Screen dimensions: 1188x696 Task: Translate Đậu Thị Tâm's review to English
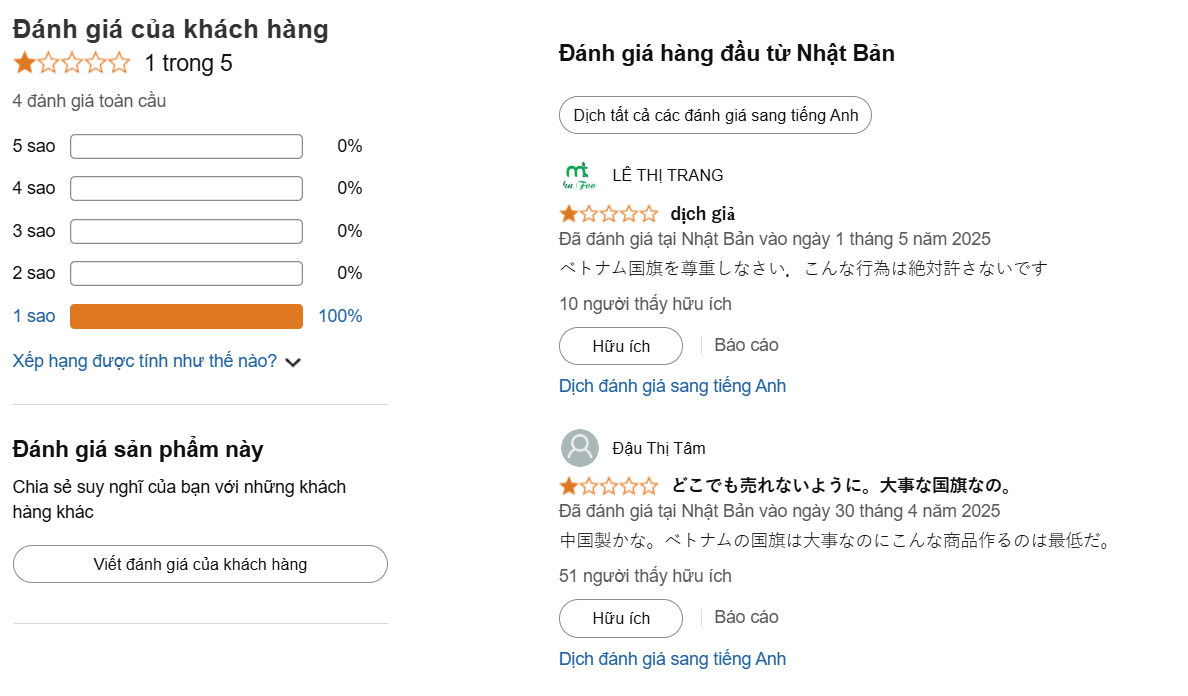coord(672,658)
